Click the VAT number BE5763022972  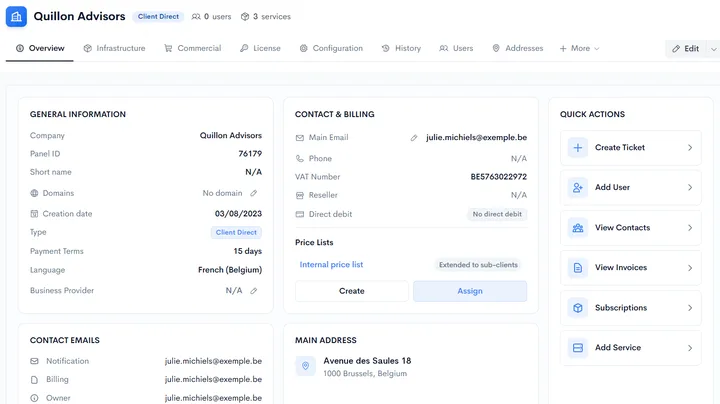(499, 177)
